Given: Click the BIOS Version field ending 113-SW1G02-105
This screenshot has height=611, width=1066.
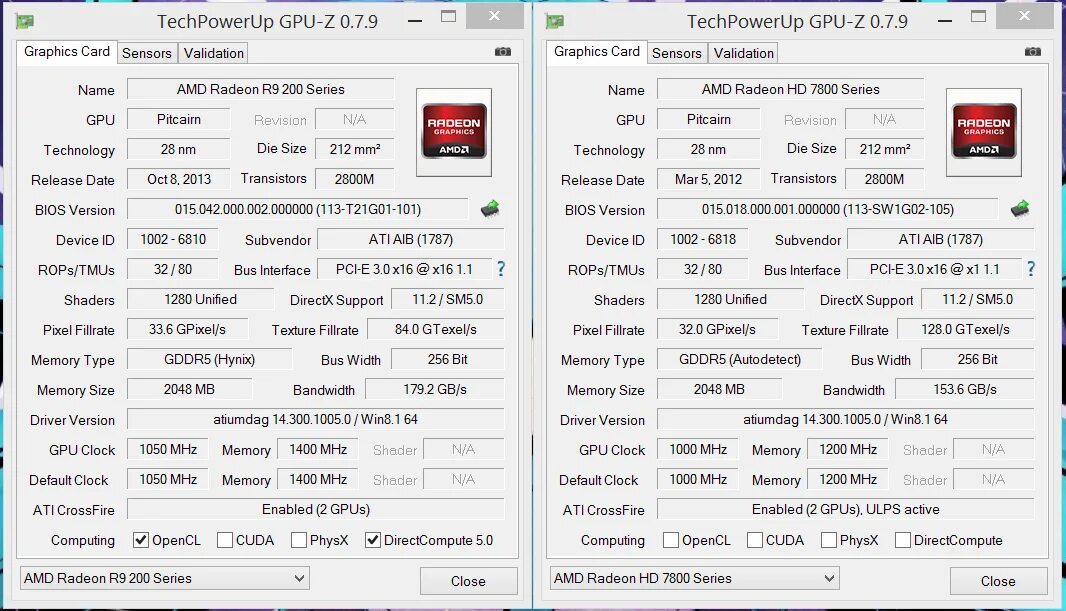Looking at the screenshot, I should pyautogui.click(x=827, y=209).
